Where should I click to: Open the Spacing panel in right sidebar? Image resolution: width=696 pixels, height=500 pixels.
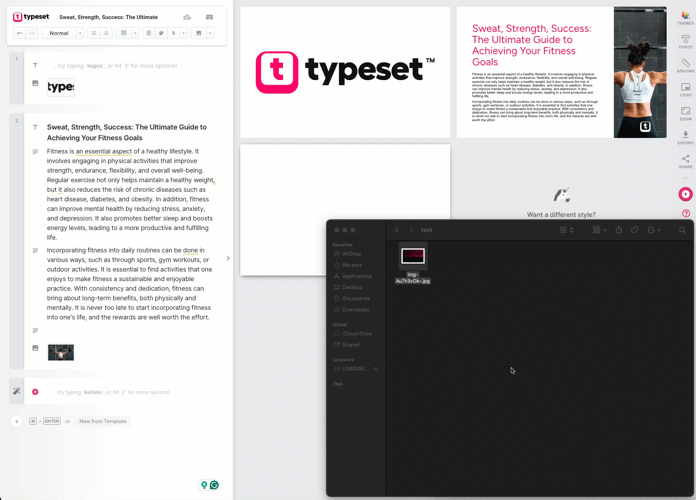click(685, 66)
